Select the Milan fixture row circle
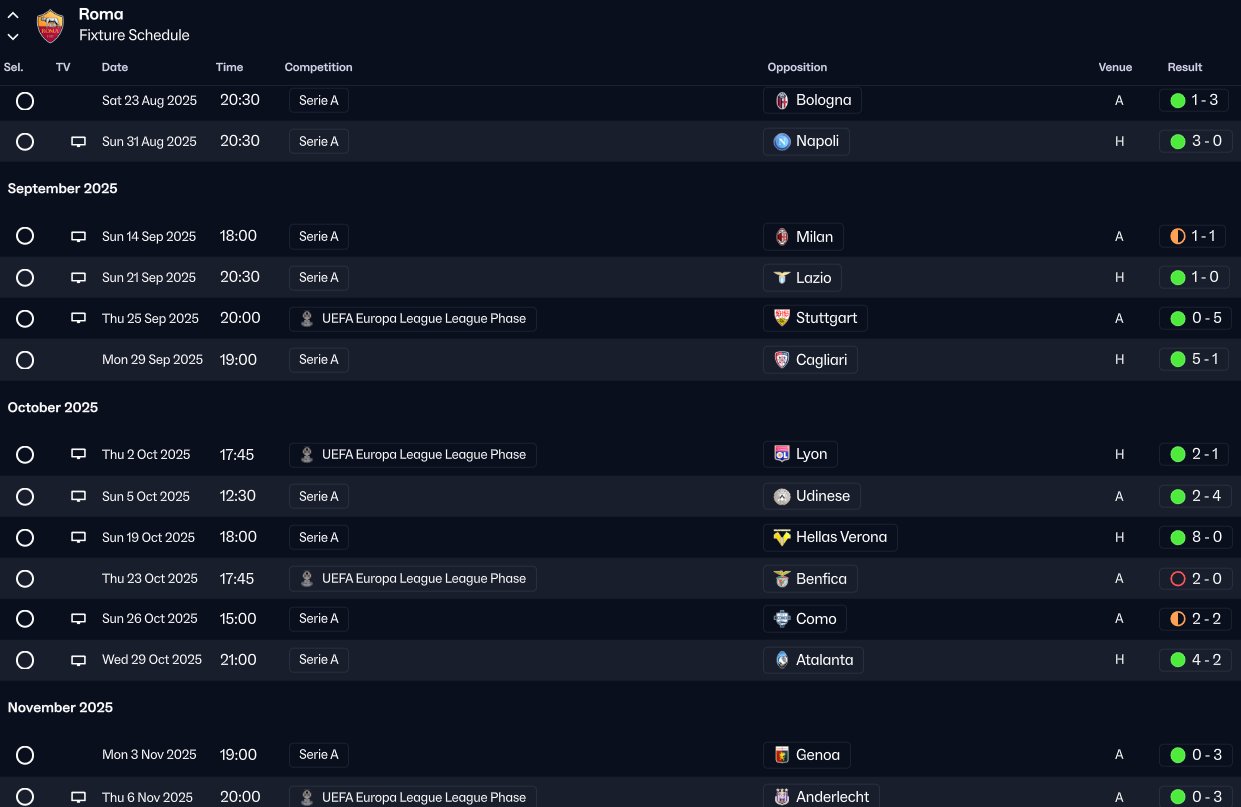Image resolution: width=1241 pixels, height=807 pixels. coord(25,237)
